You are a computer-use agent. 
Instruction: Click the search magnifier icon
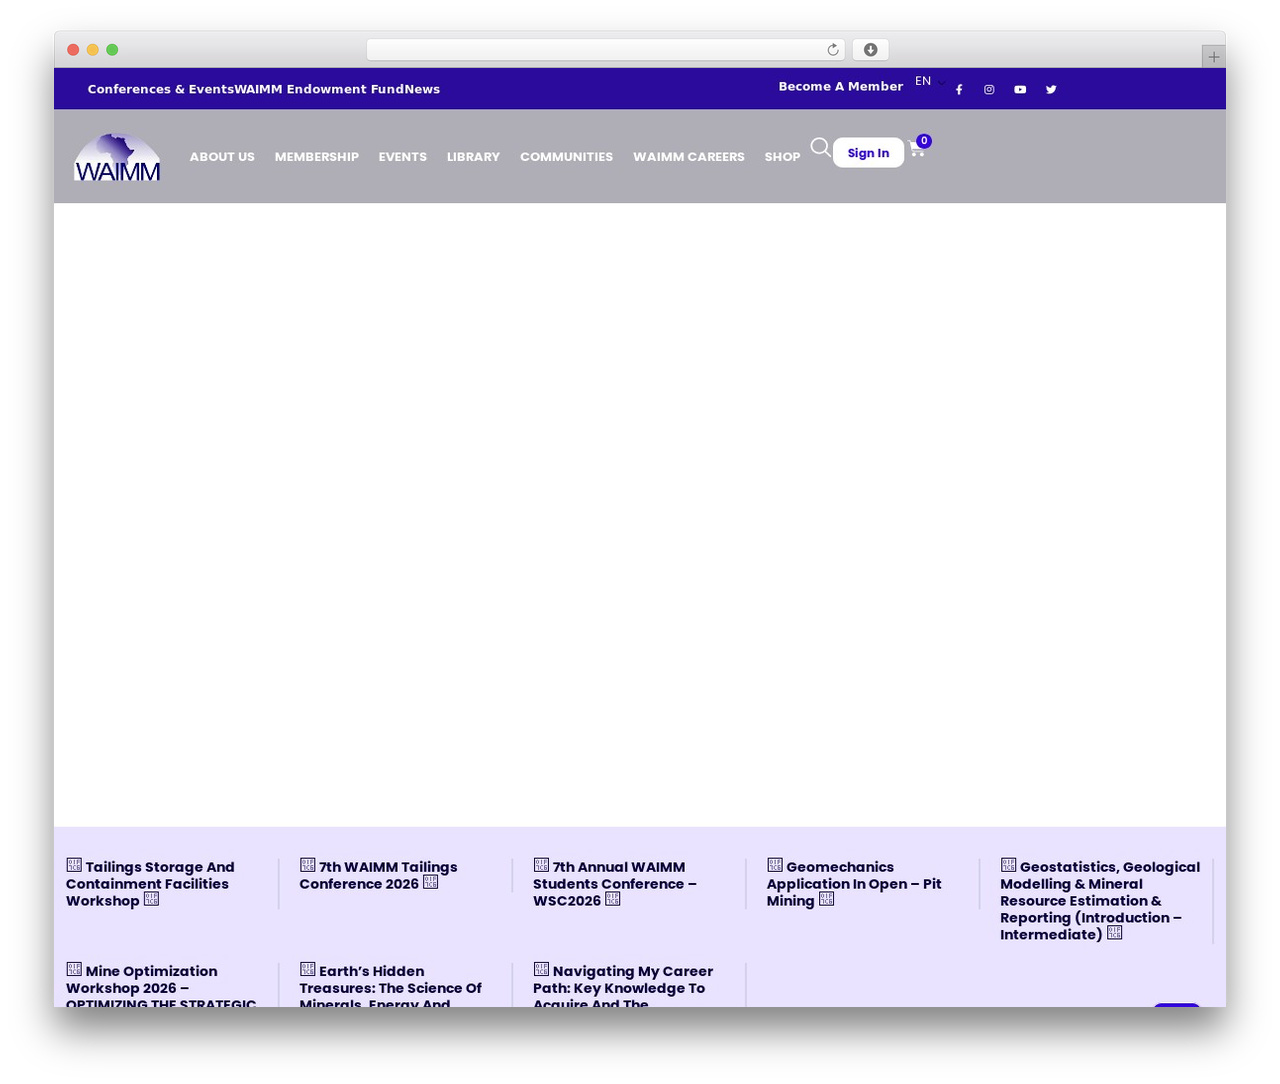820,148
